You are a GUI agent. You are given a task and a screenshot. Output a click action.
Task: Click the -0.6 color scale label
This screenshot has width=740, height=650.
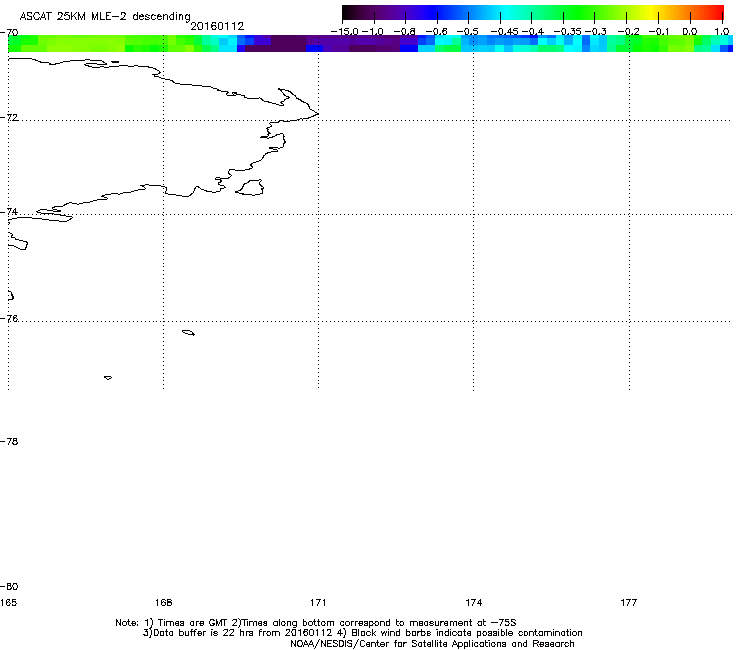pos(436,32)
